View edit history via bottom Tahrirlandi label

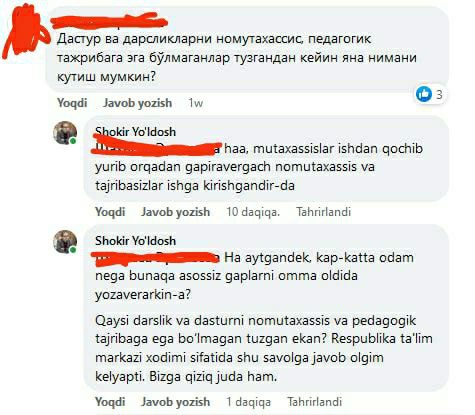[x=314, y=402]
